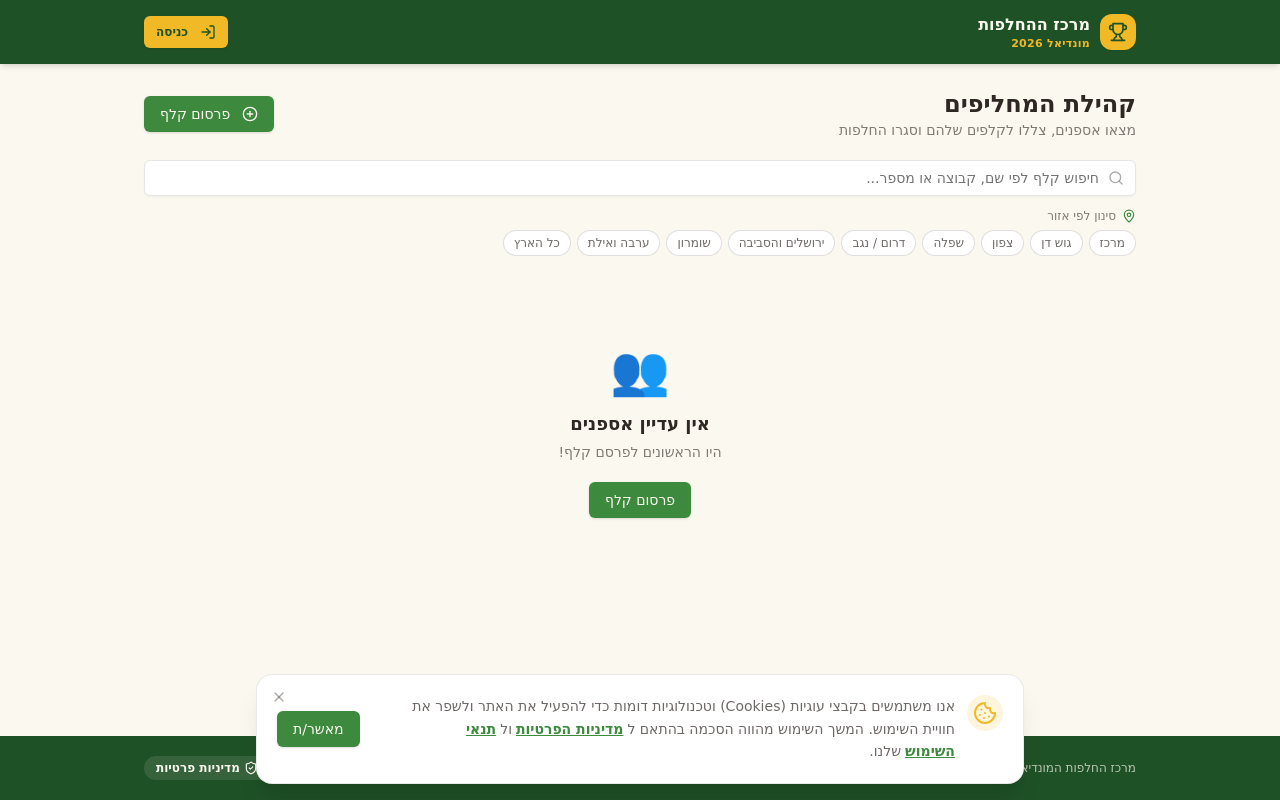Filter by שפלה region
The image size is (1280, 800).
pos(948,243)
